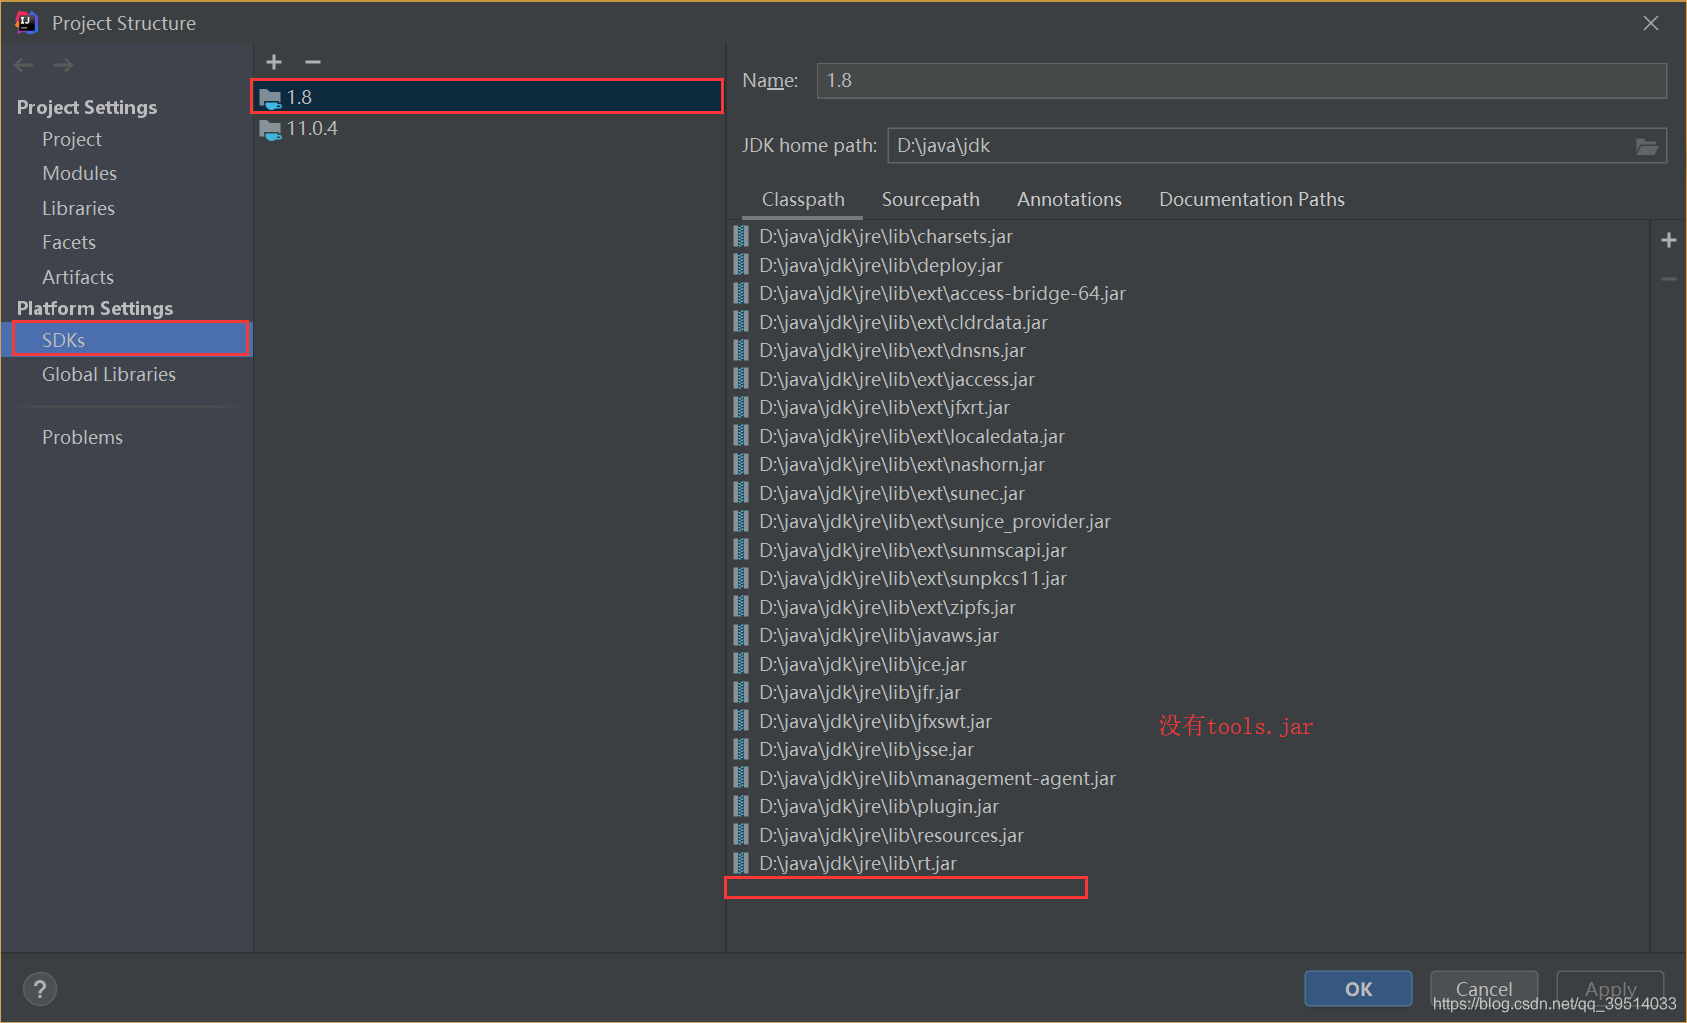1687x1023 pixels.
Task: Select the cldrdata.jar classpath entry
Action: click(x=903, y=322)
